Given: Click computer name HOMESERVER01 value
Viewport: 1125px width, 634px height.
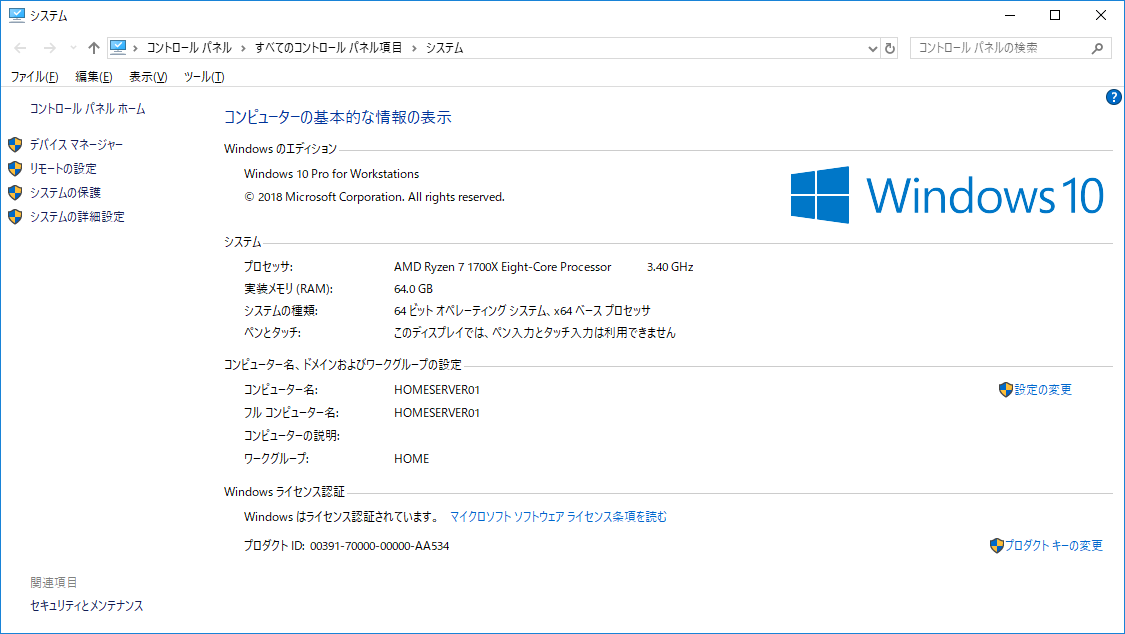Looking at the screenshot, I should pyautogui.click(x=437, y=389).
